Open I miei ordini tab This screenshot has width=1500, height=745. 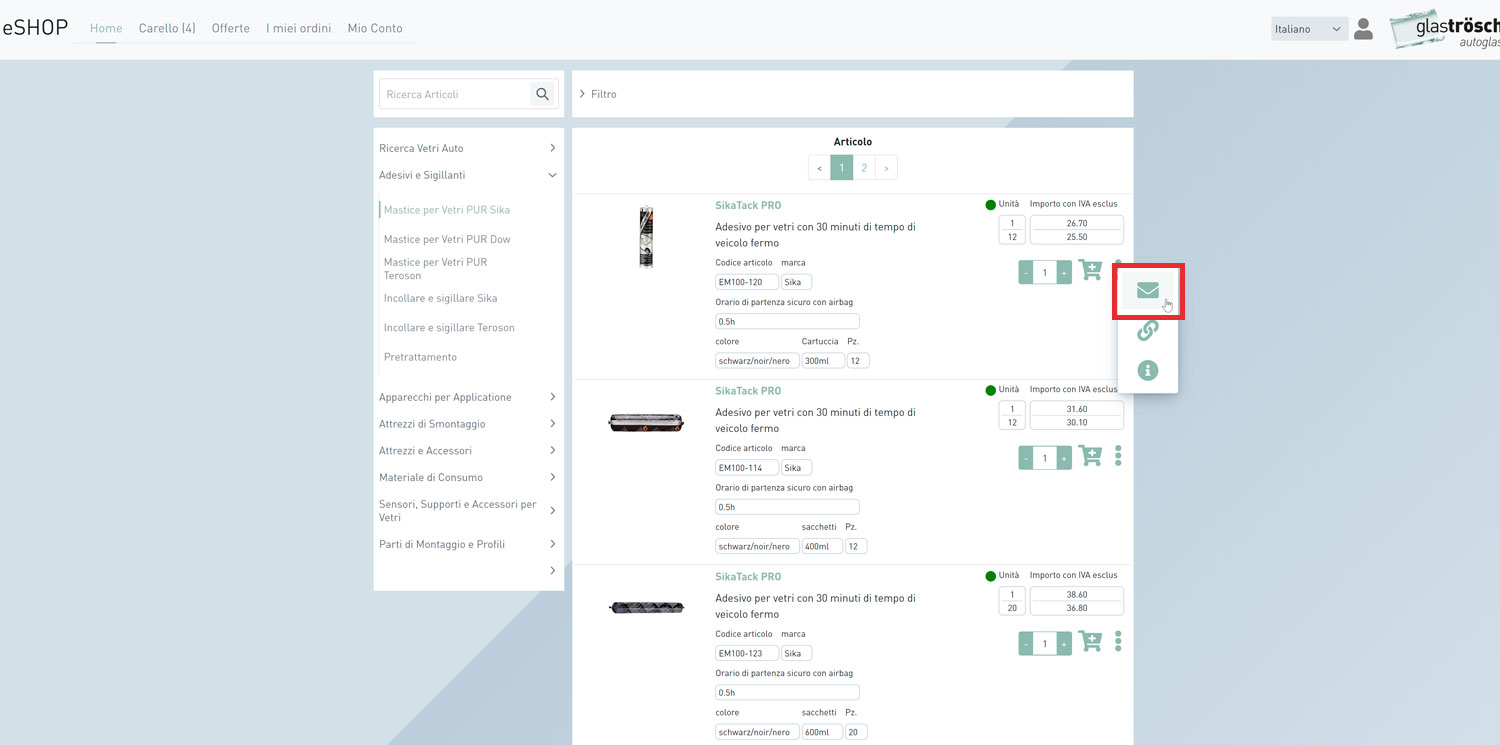coord(299,28)
